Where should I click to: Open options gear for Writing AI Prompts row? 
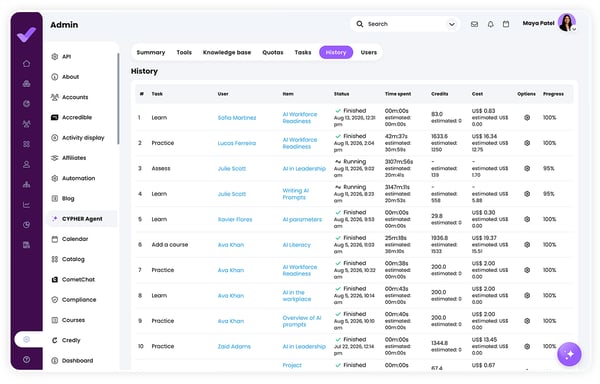click(527, 194)
